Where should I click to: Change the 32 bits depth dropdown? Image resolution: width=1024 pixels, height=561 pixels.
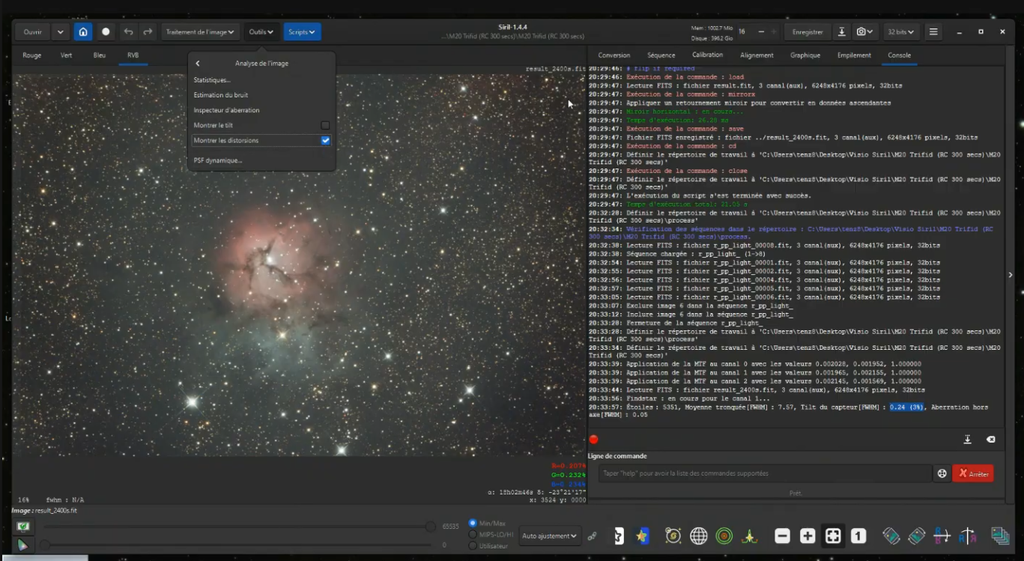tap(901, 31)
